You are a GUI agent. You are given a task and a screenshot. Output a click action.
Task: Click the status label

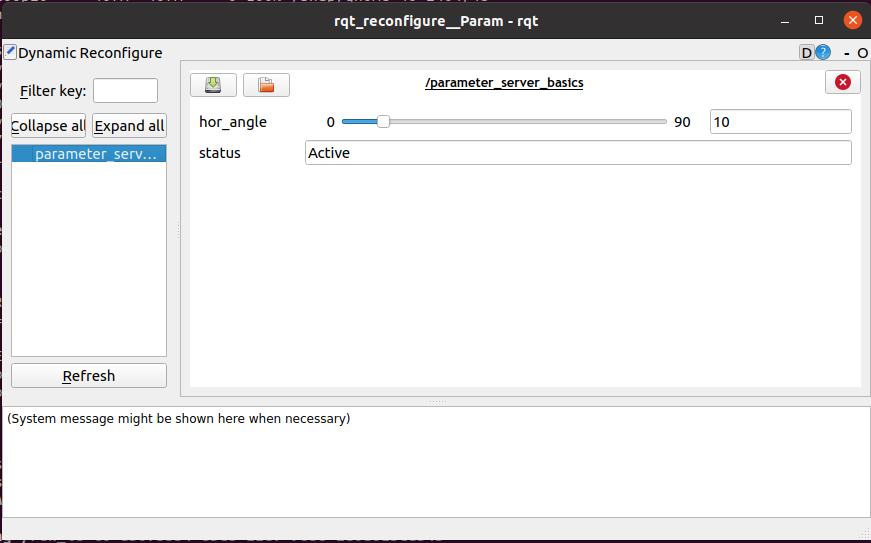pyautogui.click(x=220, y=153)
